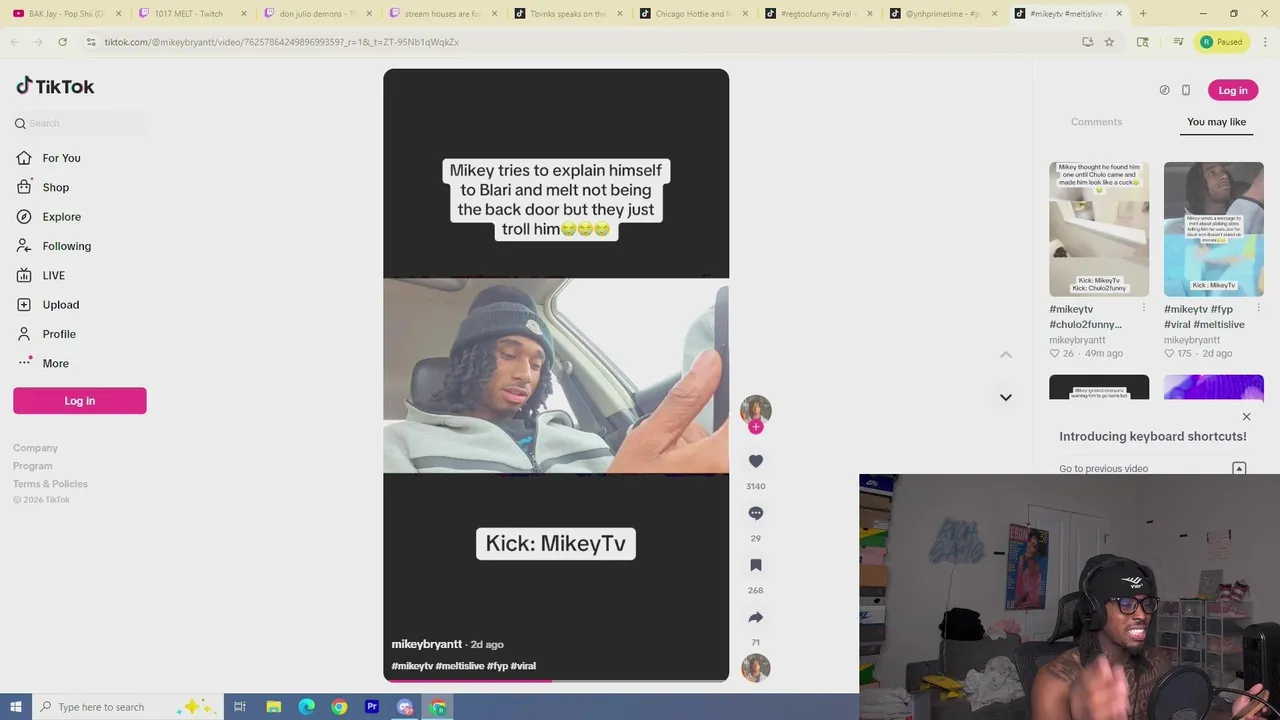Click the pink sidebar Log in button
This screenshot has height=720, width=1280.
point(80,401)
